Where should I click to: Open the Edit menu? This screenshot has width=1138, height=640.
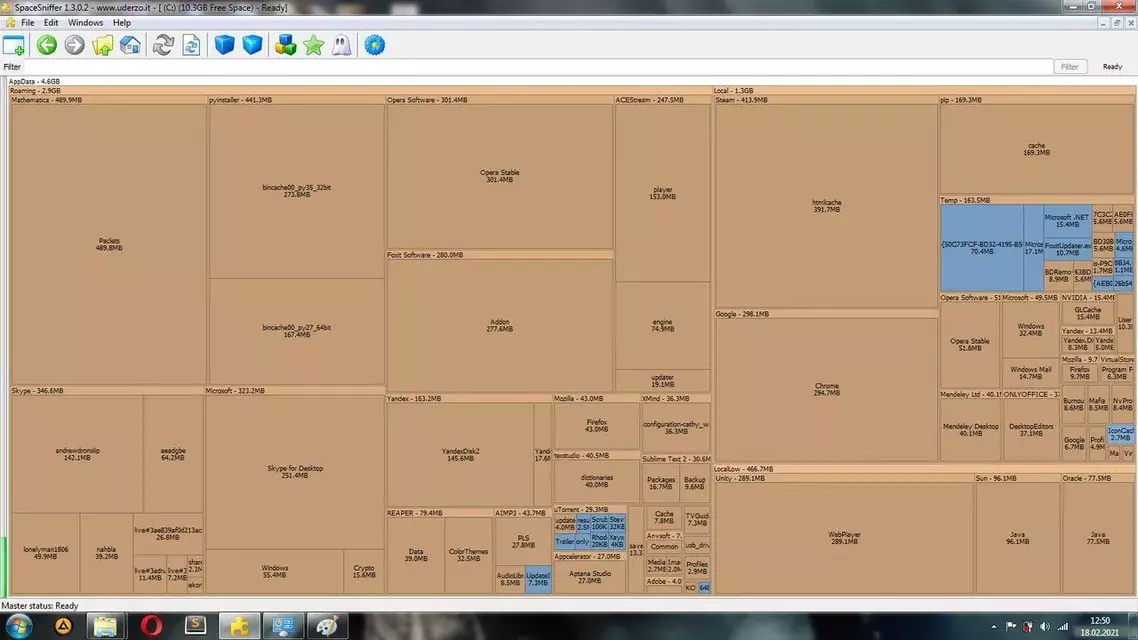[51, 22]
